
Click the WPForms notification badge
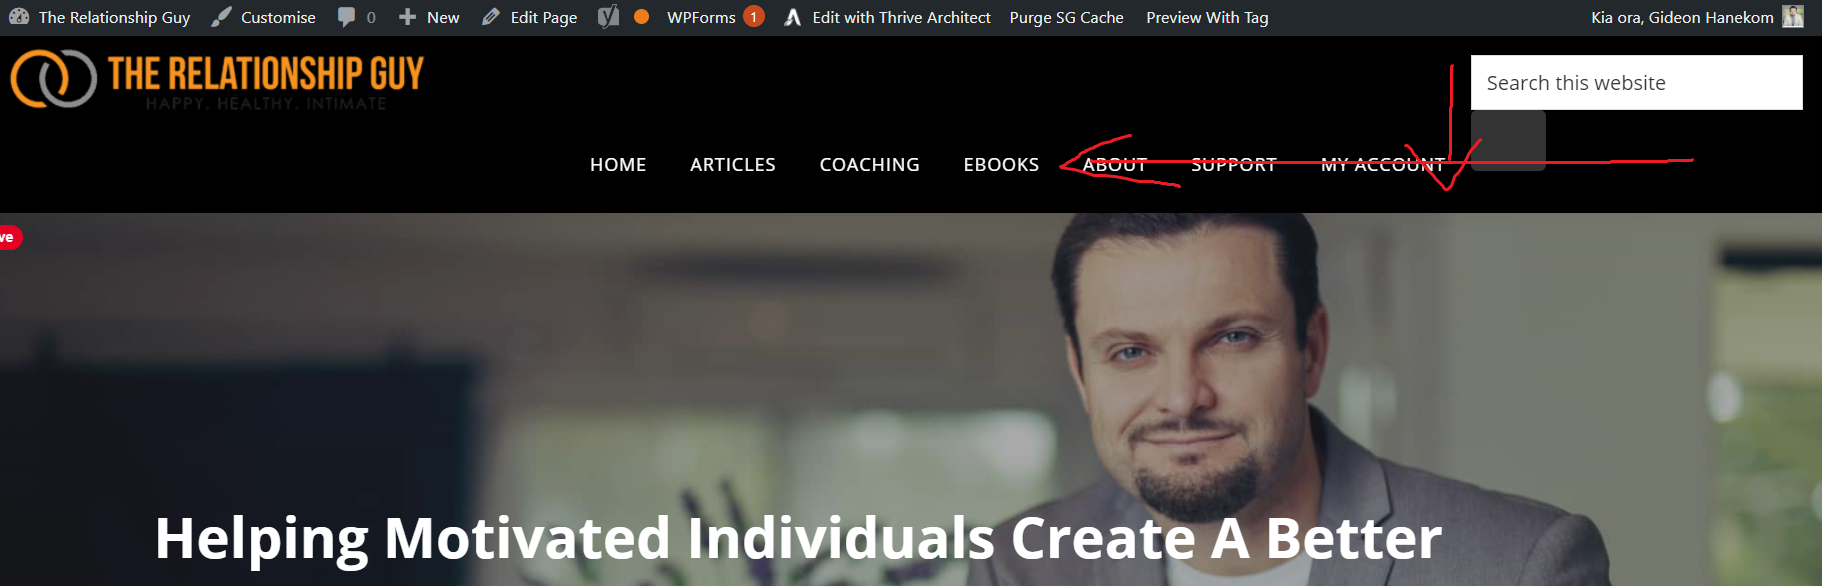754,17
